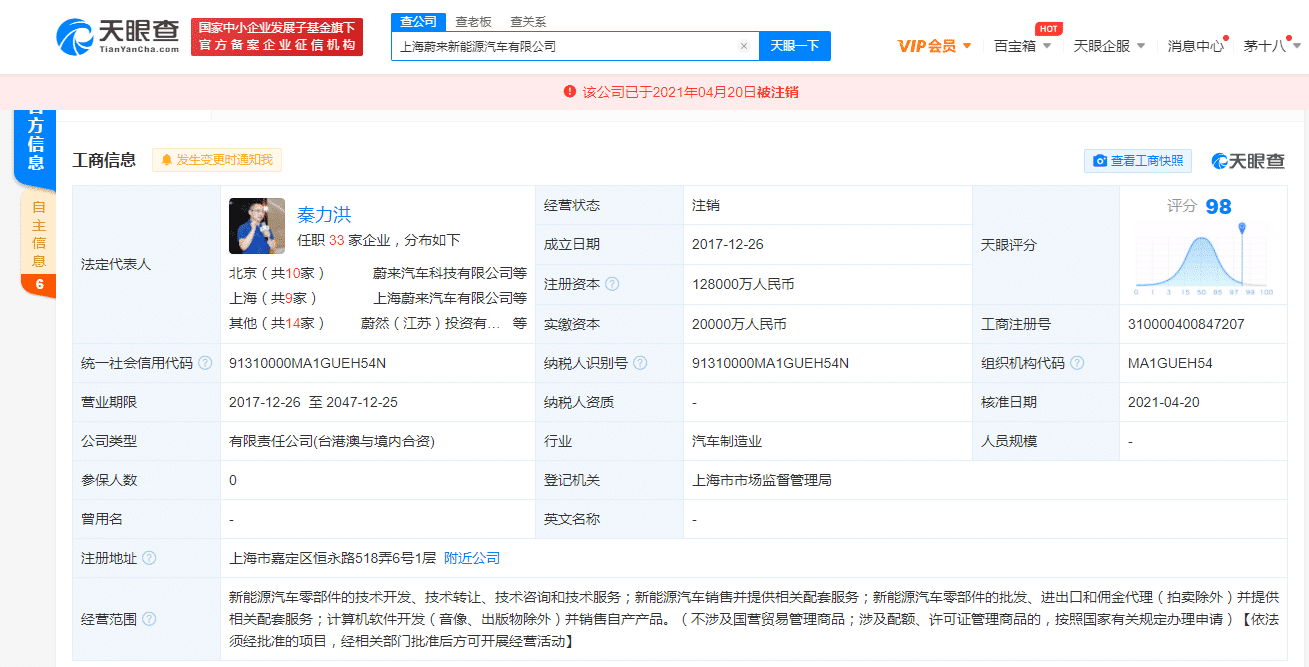Switch to 查老板 search tab
The width and height of the screenshot is (1309, 667).
(473, 22)
